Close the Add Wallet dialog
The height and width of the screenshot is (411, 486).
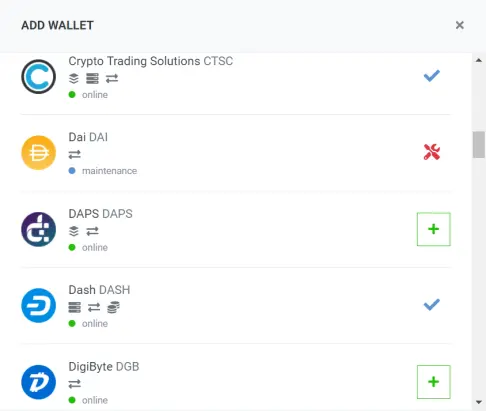pyautogui.click(x=460, y=25)
